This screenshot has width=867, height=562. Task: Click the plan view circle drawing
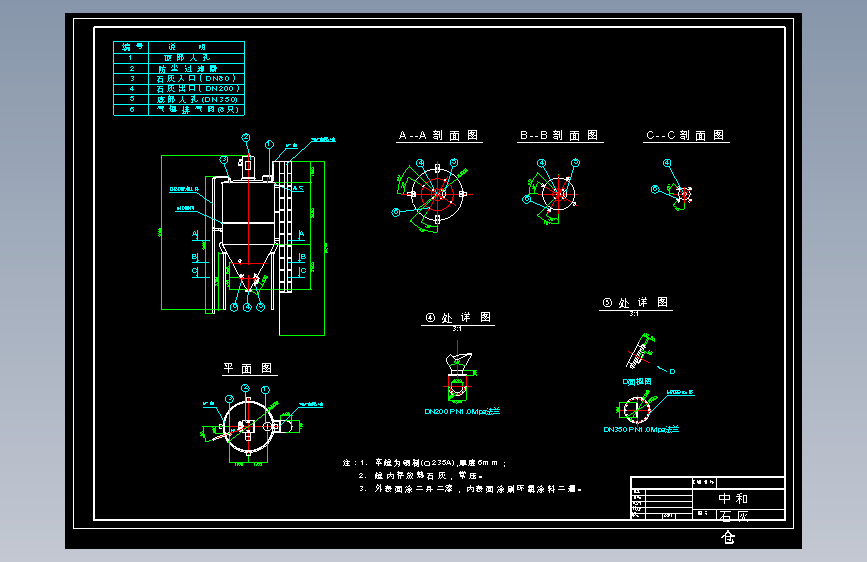(248, 426)
